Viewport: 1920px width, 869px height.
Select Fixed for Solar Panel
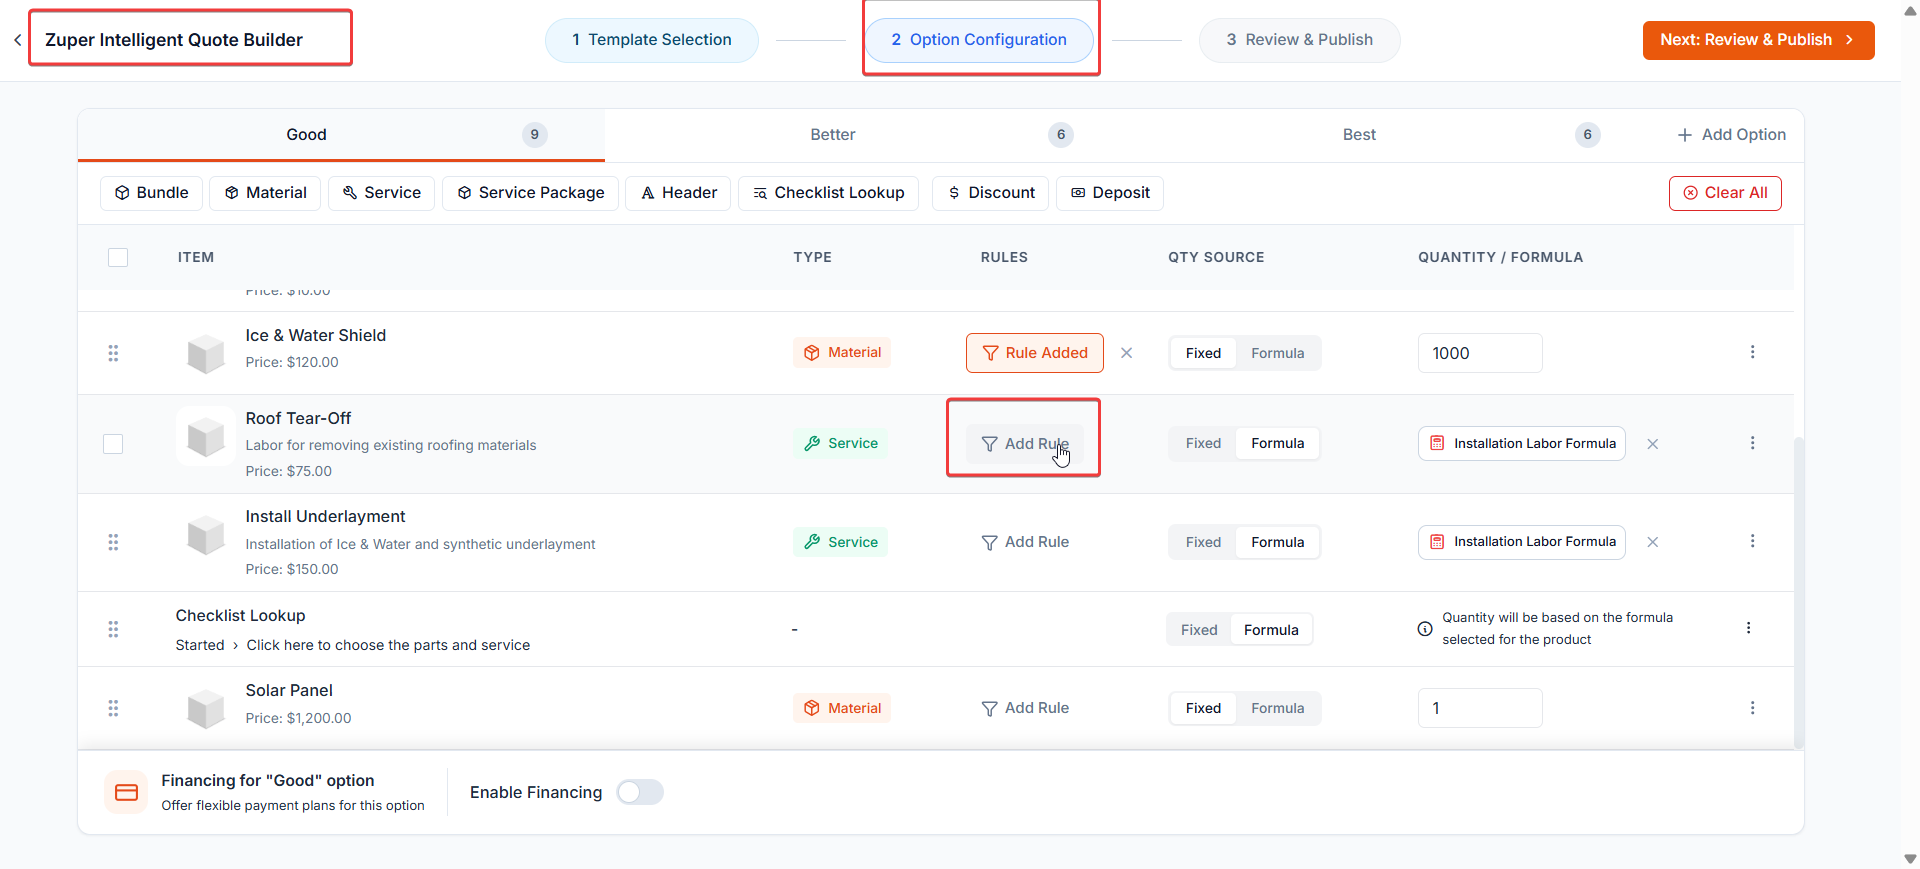click(x=1203, y=708)
